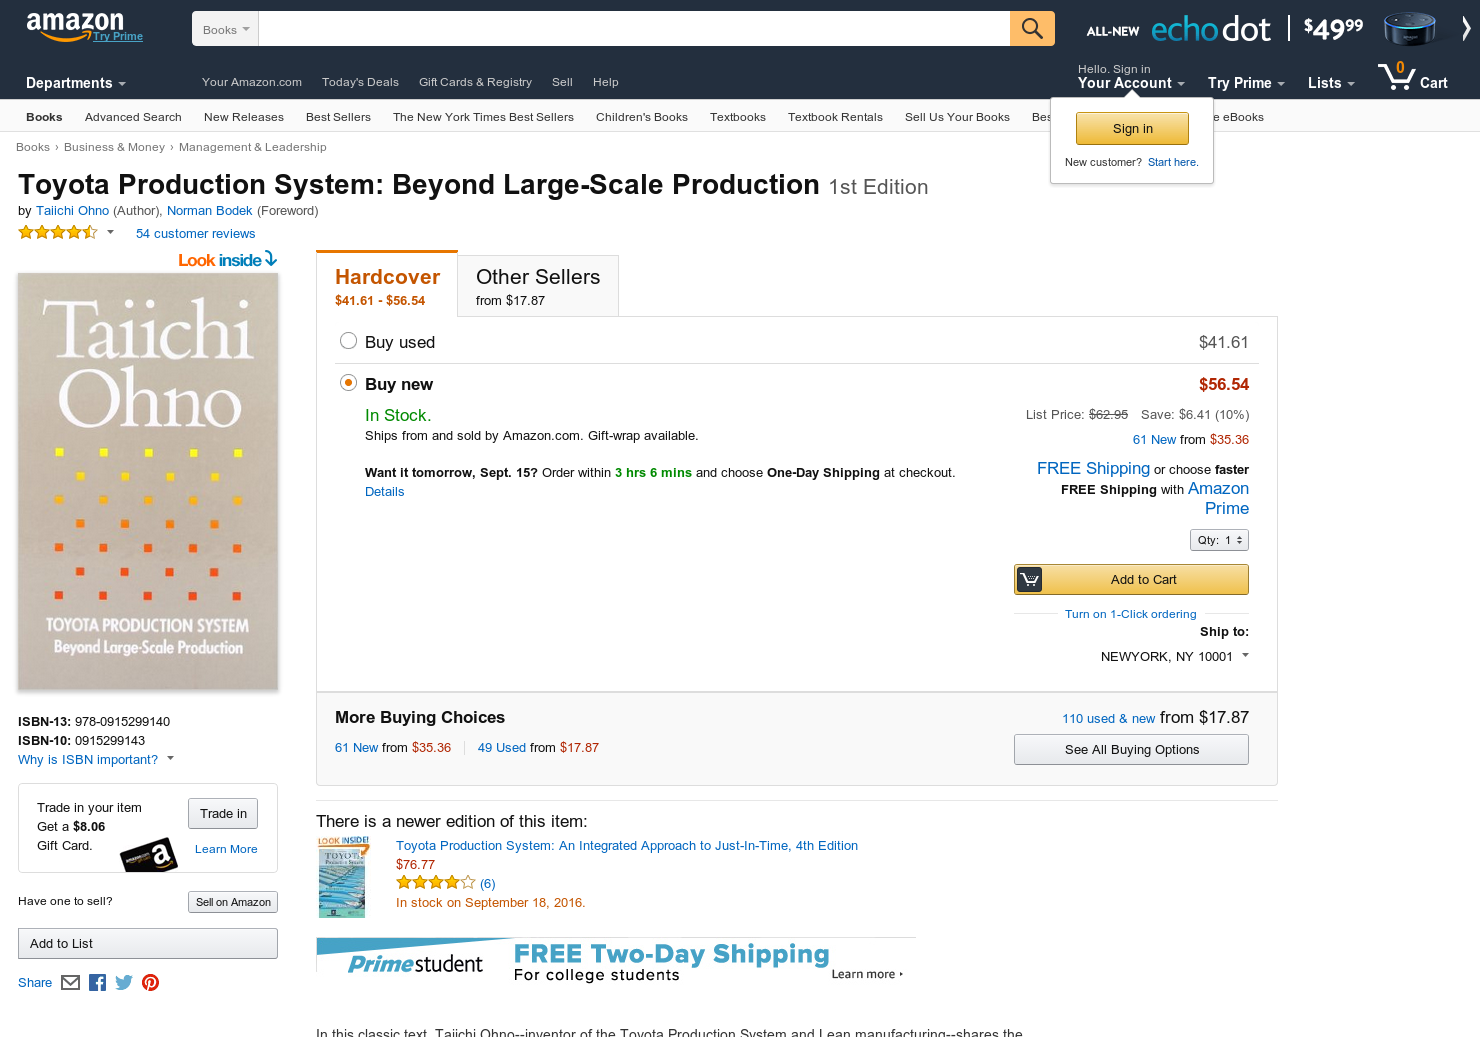Expand the star rating breakdown arrow
Screen dimensions: 1480x1037
tap(110, 232)
